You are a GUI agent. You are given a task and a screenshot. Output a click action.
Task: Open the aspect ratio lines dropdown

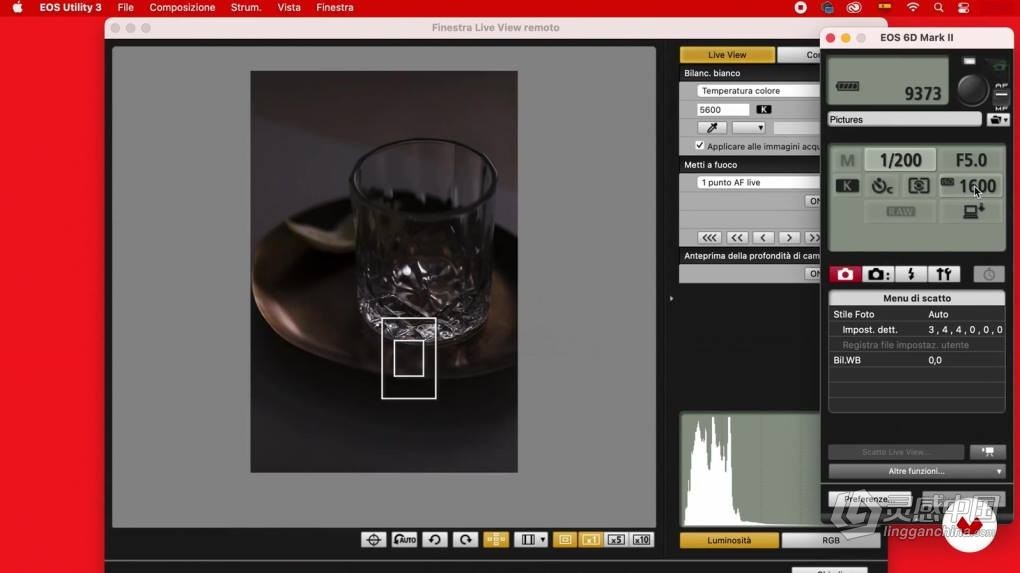(531, 539)
